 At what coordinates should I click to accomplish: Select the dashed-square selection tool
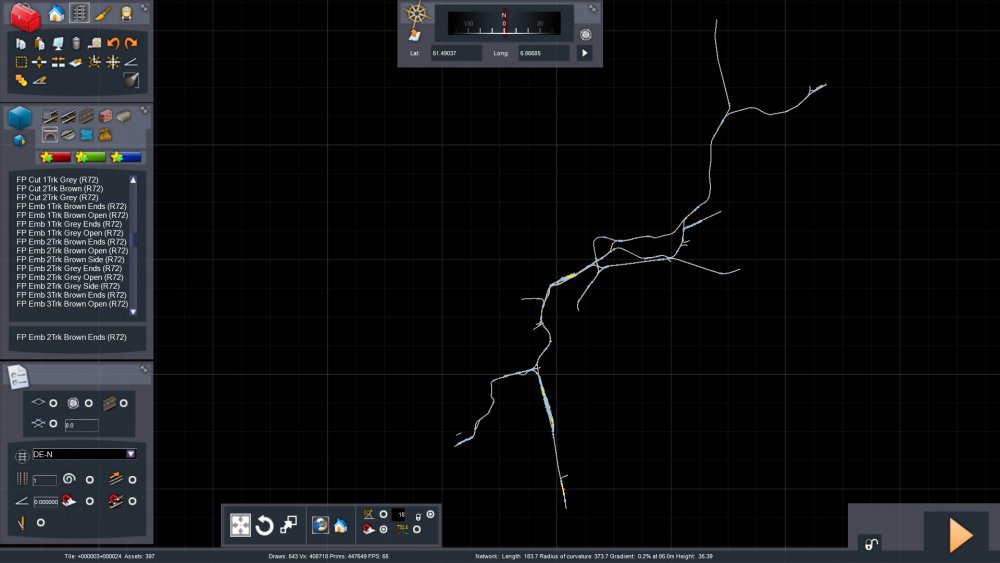[21, 62]
